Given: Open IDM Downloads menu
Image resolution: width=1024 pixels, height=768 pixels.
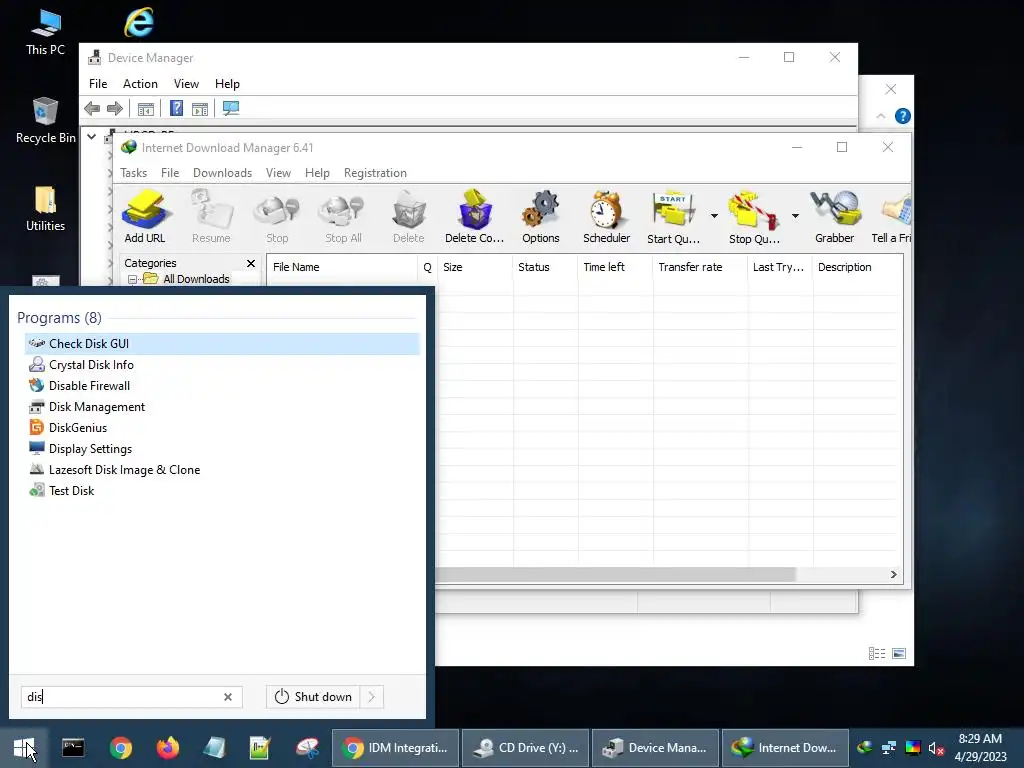Looking at the screenshot, I should (222, 173).
